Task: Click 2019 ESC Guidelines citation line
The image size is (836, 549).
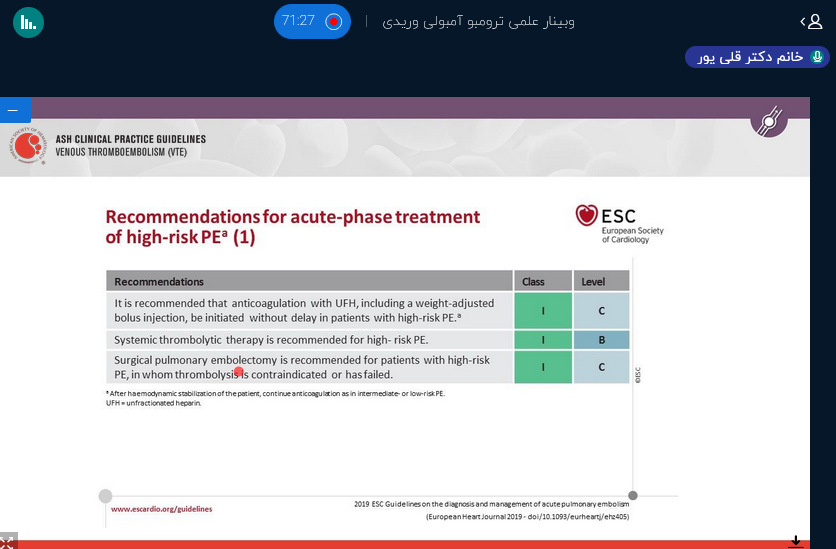Action: coord(492,504)
